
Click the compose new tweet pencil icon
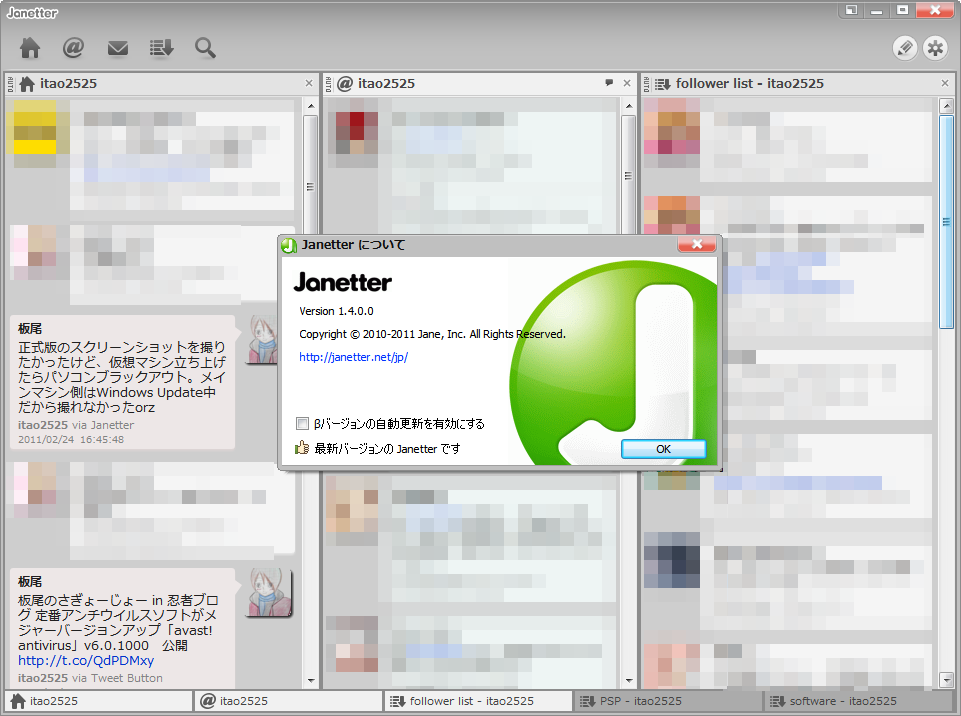click(x=905, y=48)
